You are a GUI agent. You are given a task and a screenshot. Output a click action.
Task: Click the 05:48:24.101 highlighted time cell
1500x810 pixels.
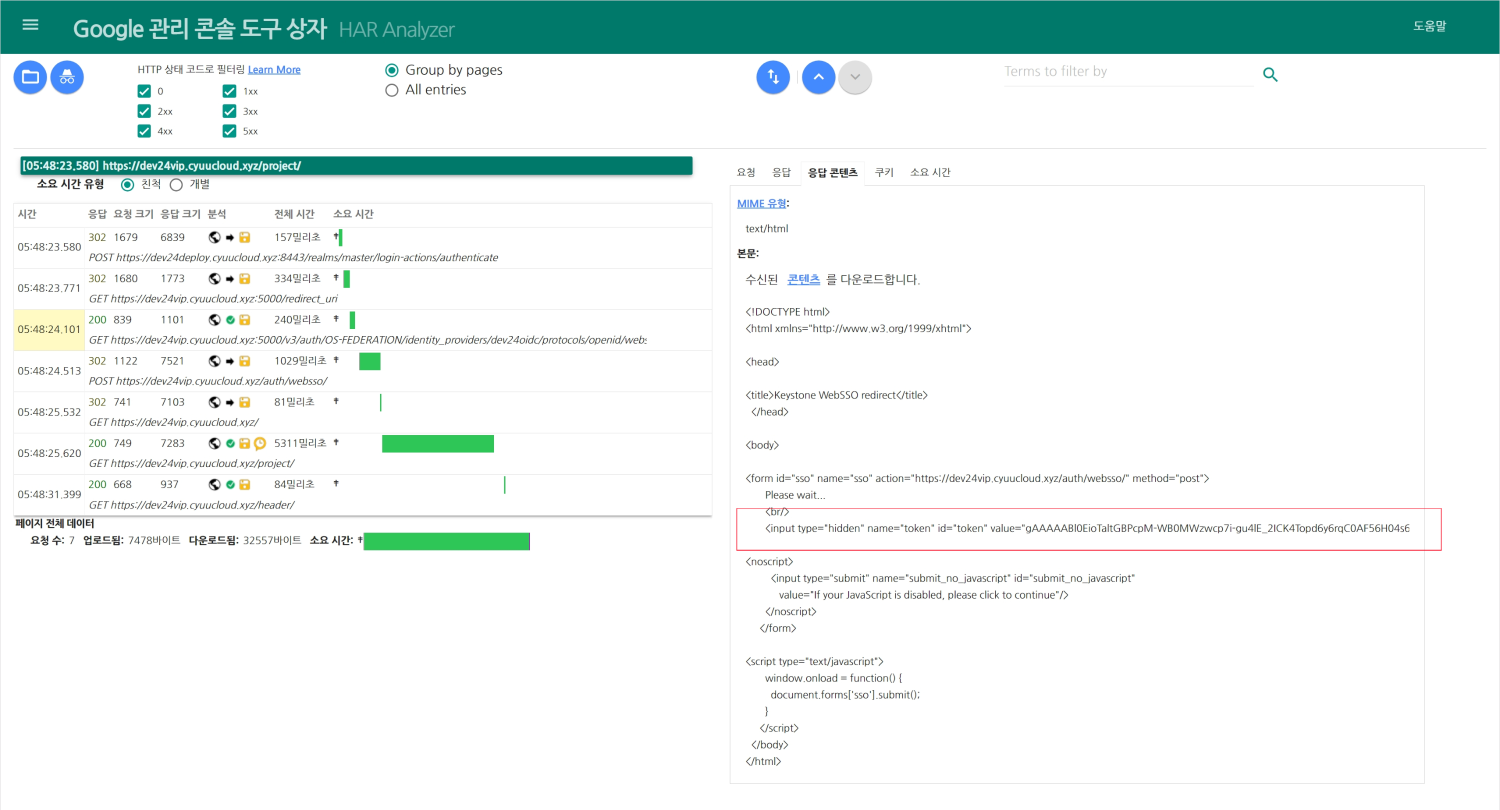point(49,329)
